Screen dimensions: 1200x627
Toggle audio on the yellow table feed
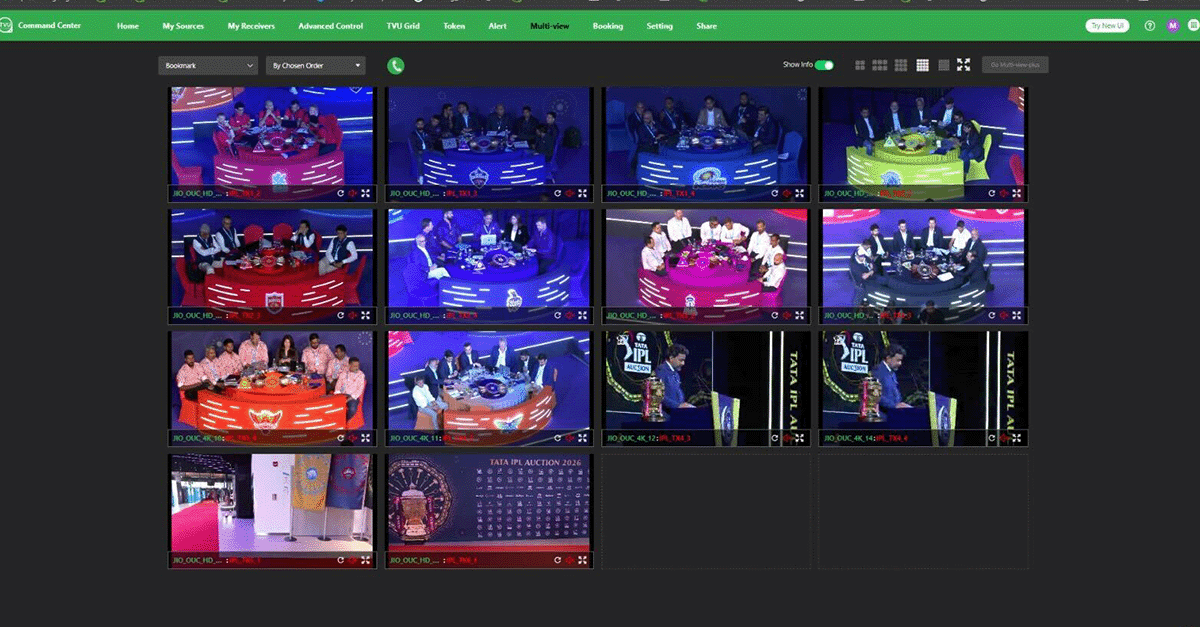click(1003, 193)
